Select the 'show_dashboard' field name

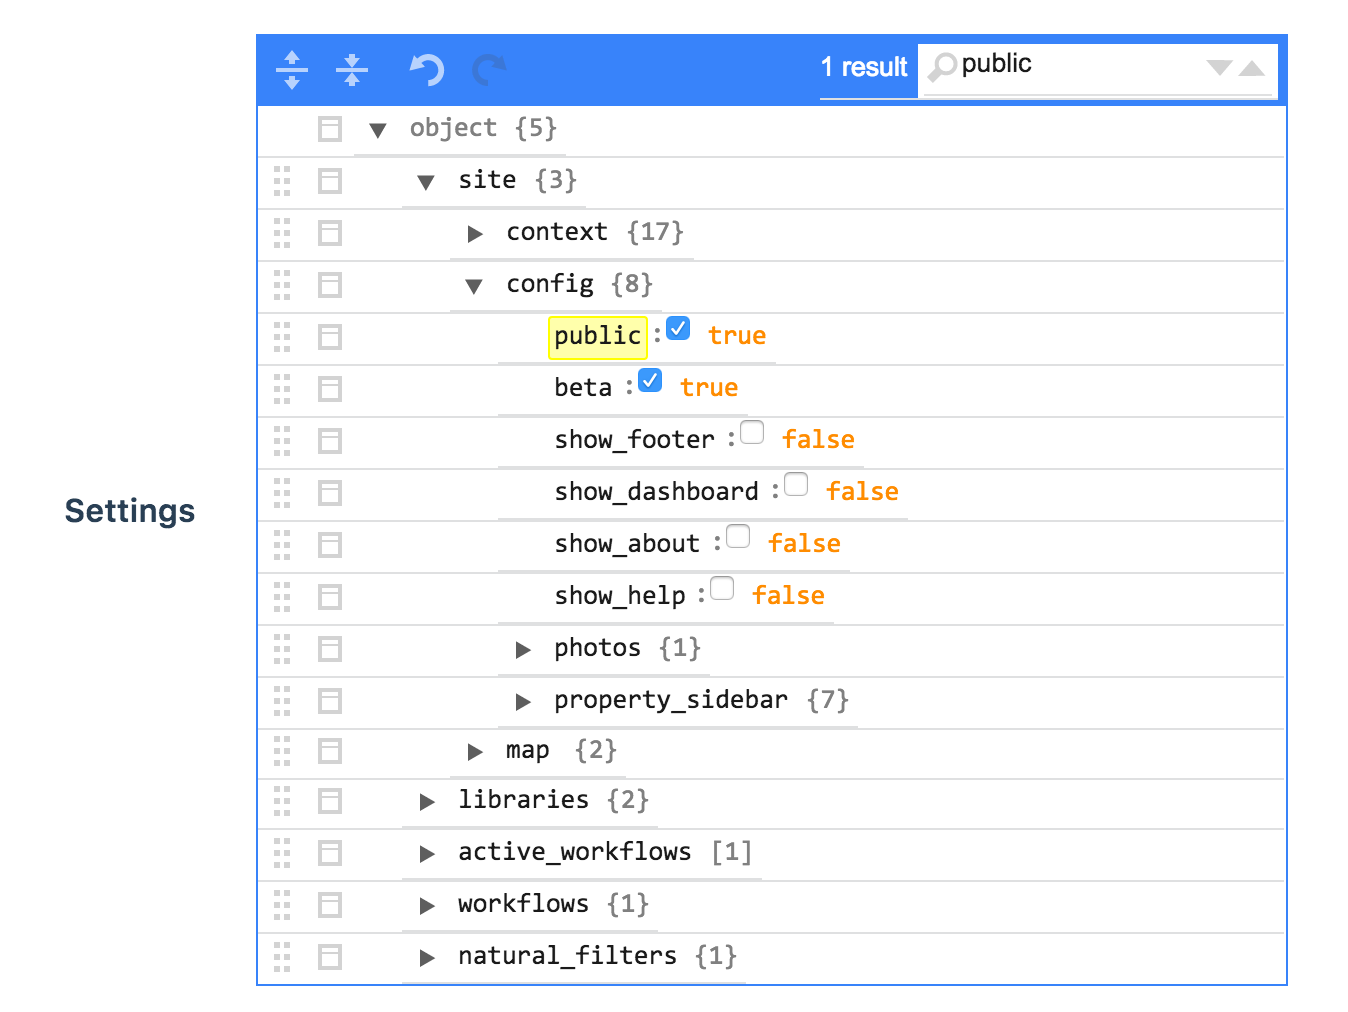(657, 492)
